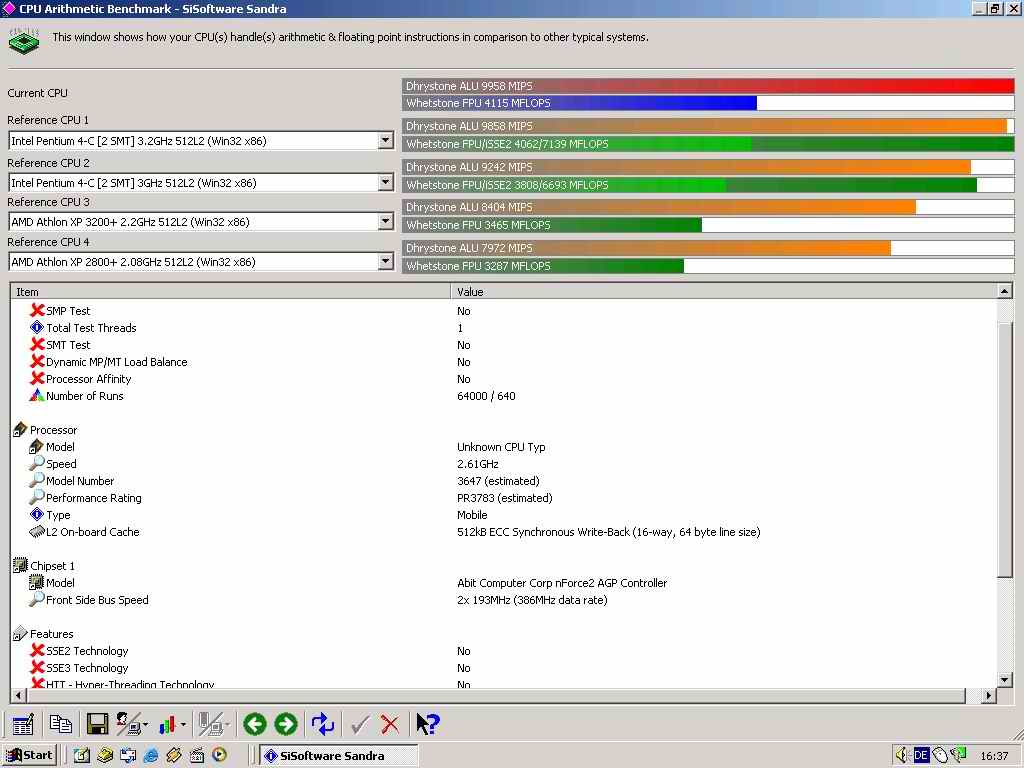Screen dimensions: 1024x768
Task: Click the red X beside SMP Test
Action: [x=37, y=310]
